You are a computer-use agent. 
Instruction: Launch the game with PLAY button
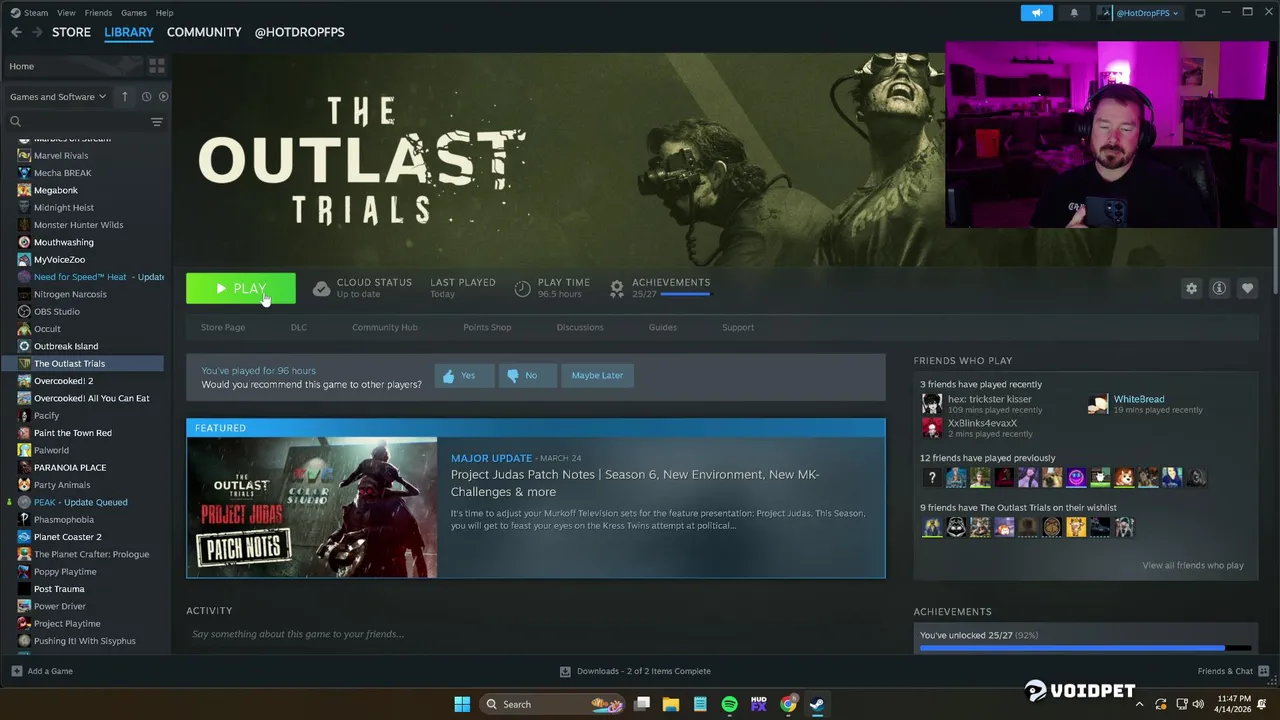pyautogui.click(x=241, y=288)
